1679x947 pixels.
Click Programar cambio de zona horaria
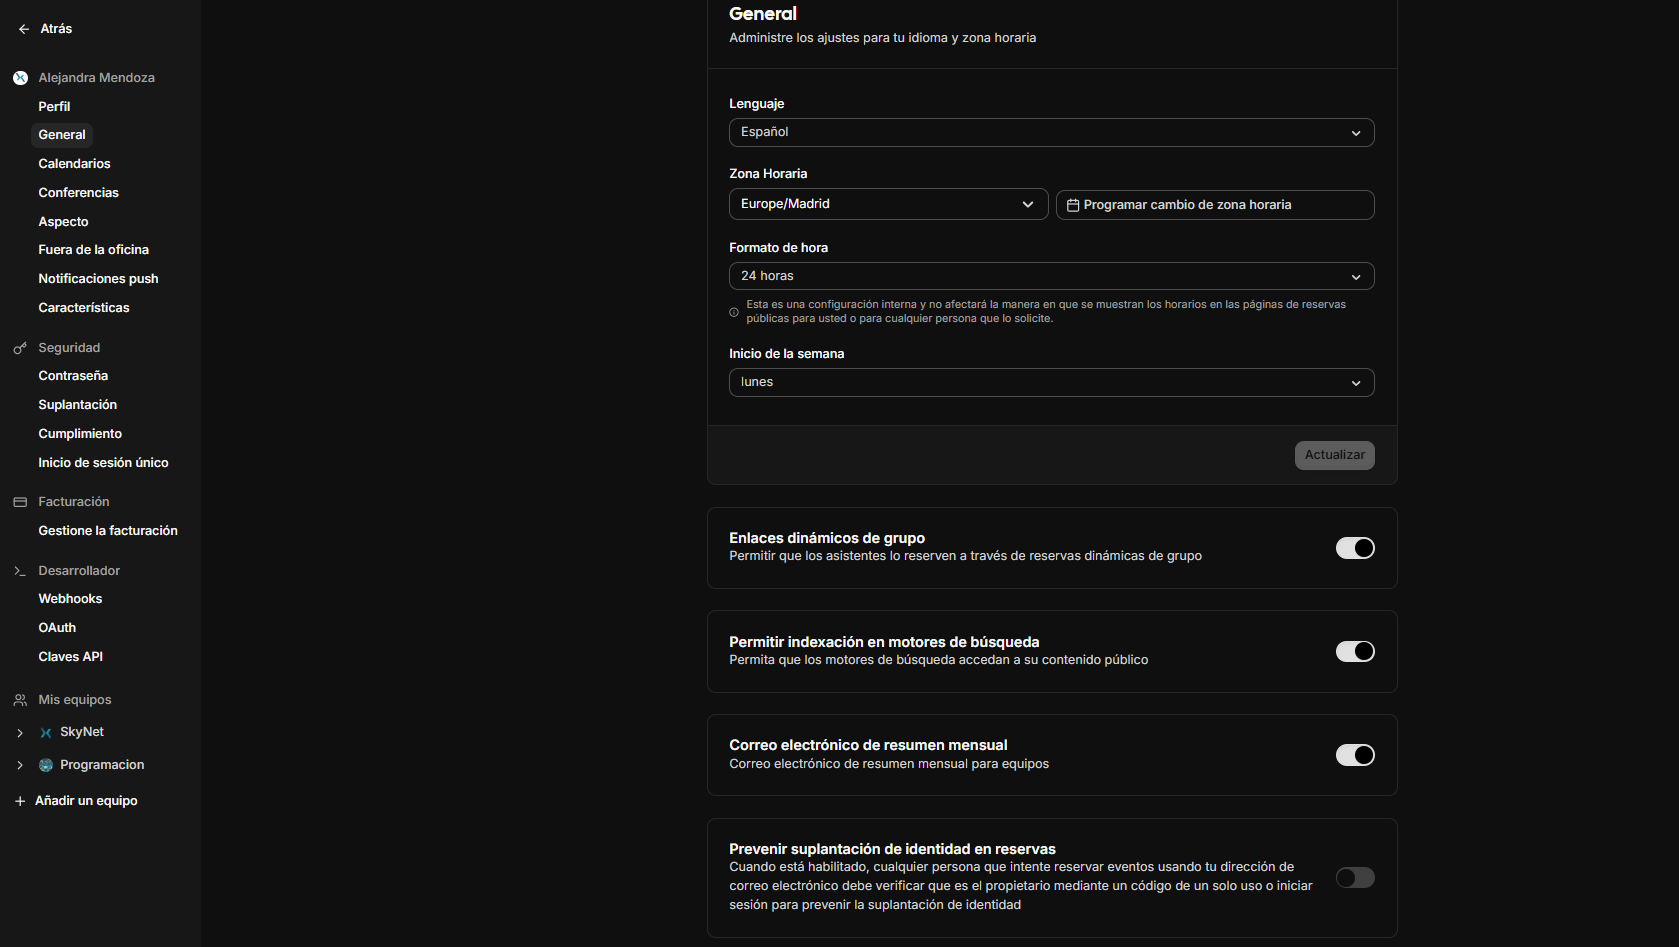pos(1214,204)
